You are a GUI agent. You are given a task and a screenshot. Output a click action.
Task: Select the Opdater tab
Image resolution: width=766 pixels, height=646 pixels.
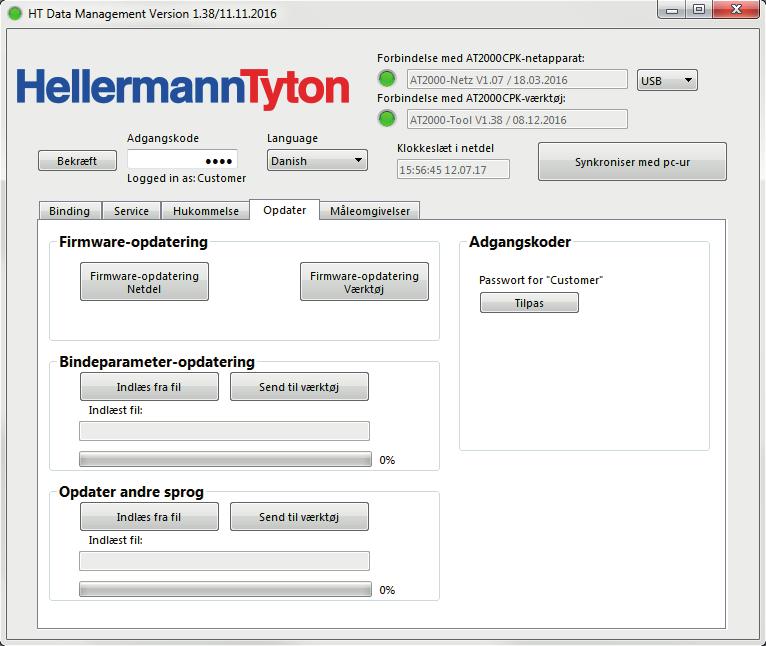coord(284,210)
